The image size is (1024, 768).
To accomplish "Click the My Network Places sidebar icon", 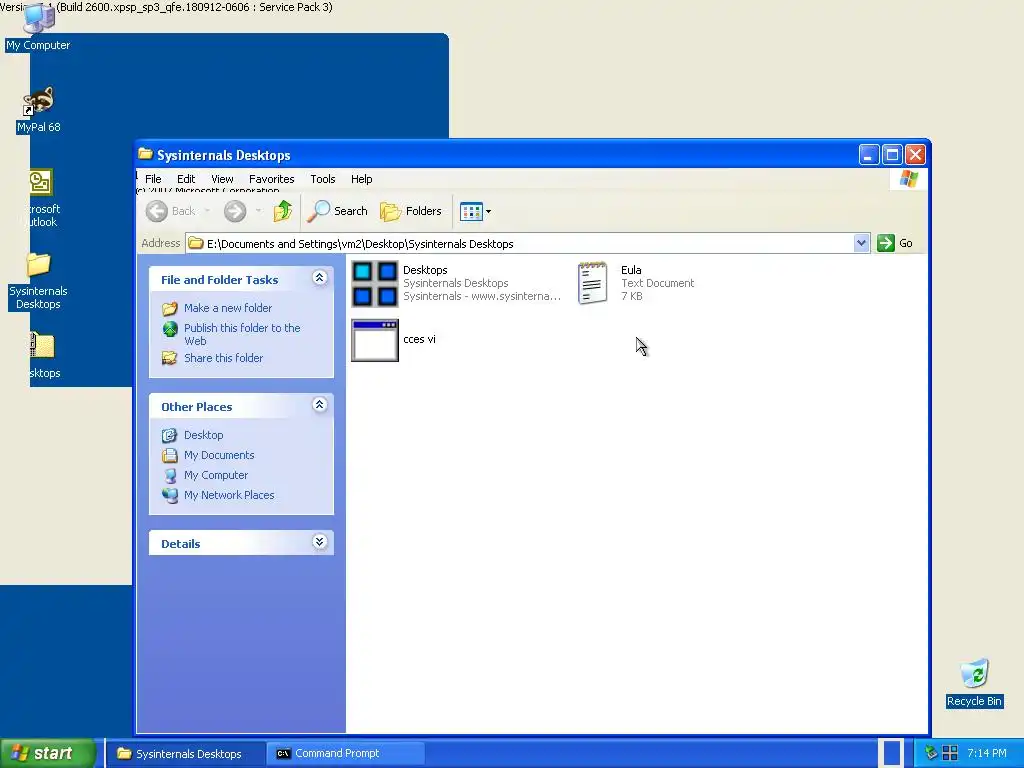I will [170, 495].
